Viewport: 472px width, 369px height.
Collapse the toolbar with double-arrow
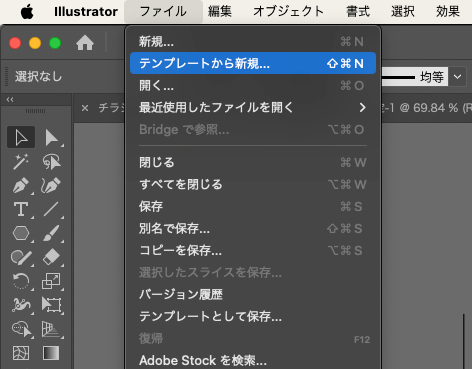point(10,99)
